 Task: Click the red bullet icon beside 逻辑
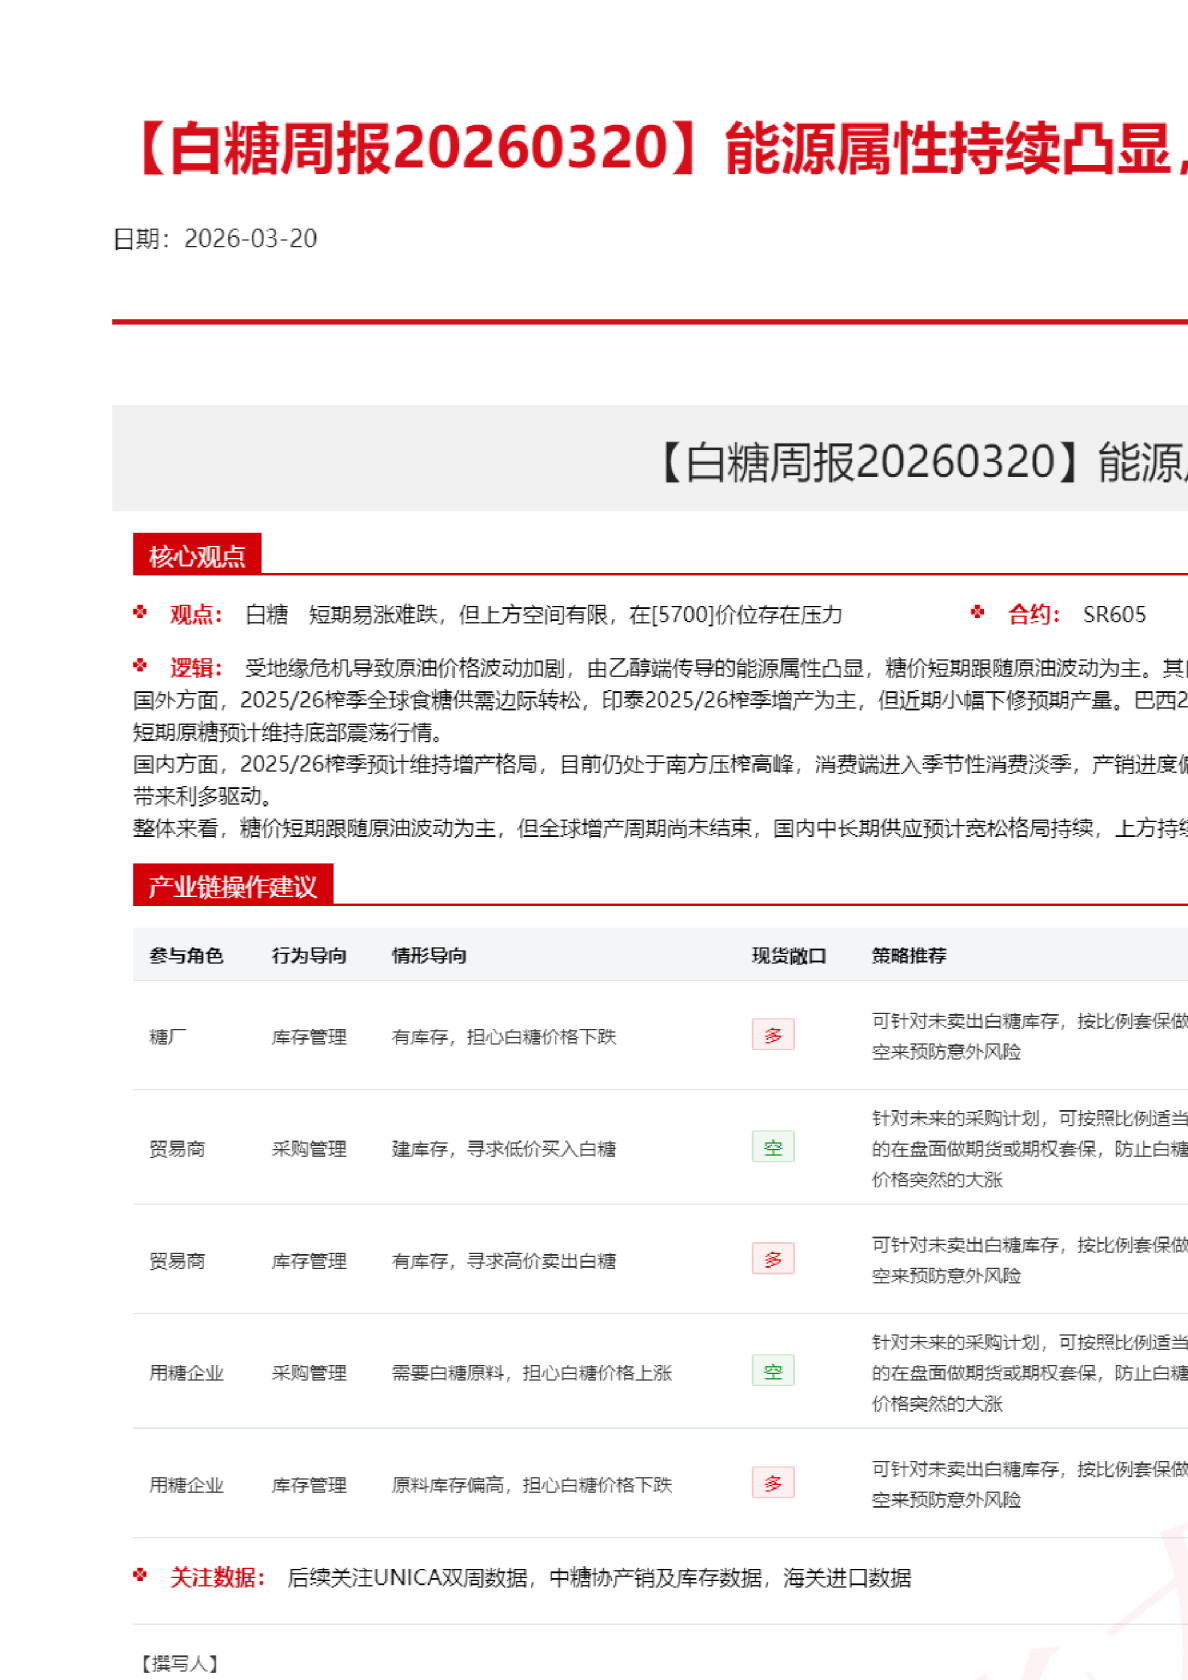[x=140, y=665]
